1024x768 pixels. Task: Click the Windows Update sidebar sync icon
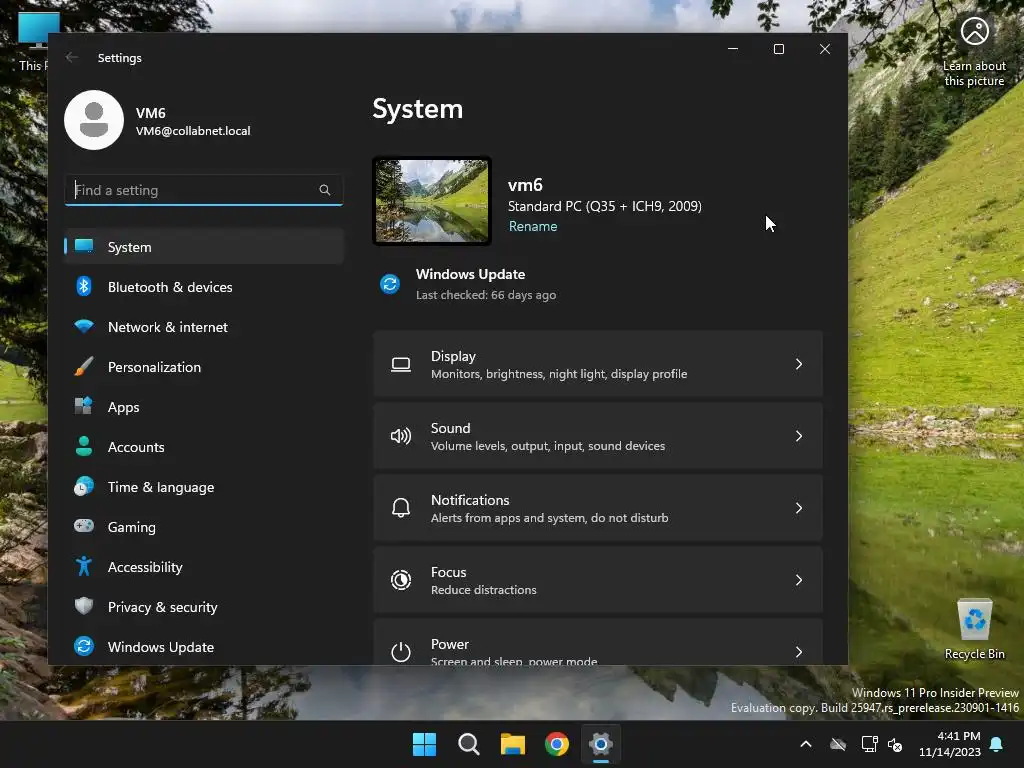84,646
